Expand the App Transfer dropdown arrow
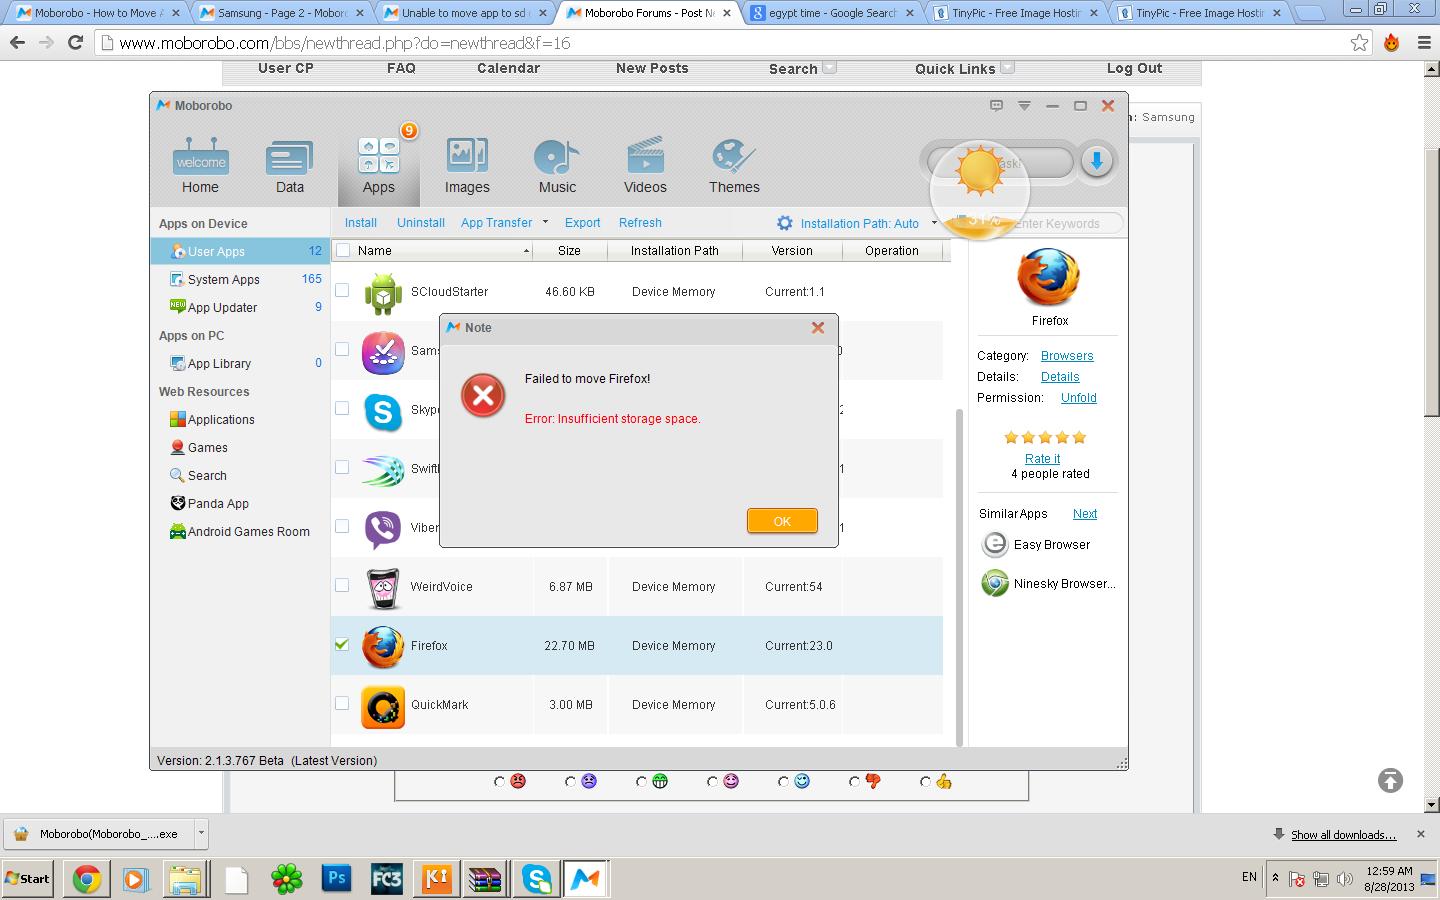The height and width of the screenshot is (900, 1440). tap(545, 222)
